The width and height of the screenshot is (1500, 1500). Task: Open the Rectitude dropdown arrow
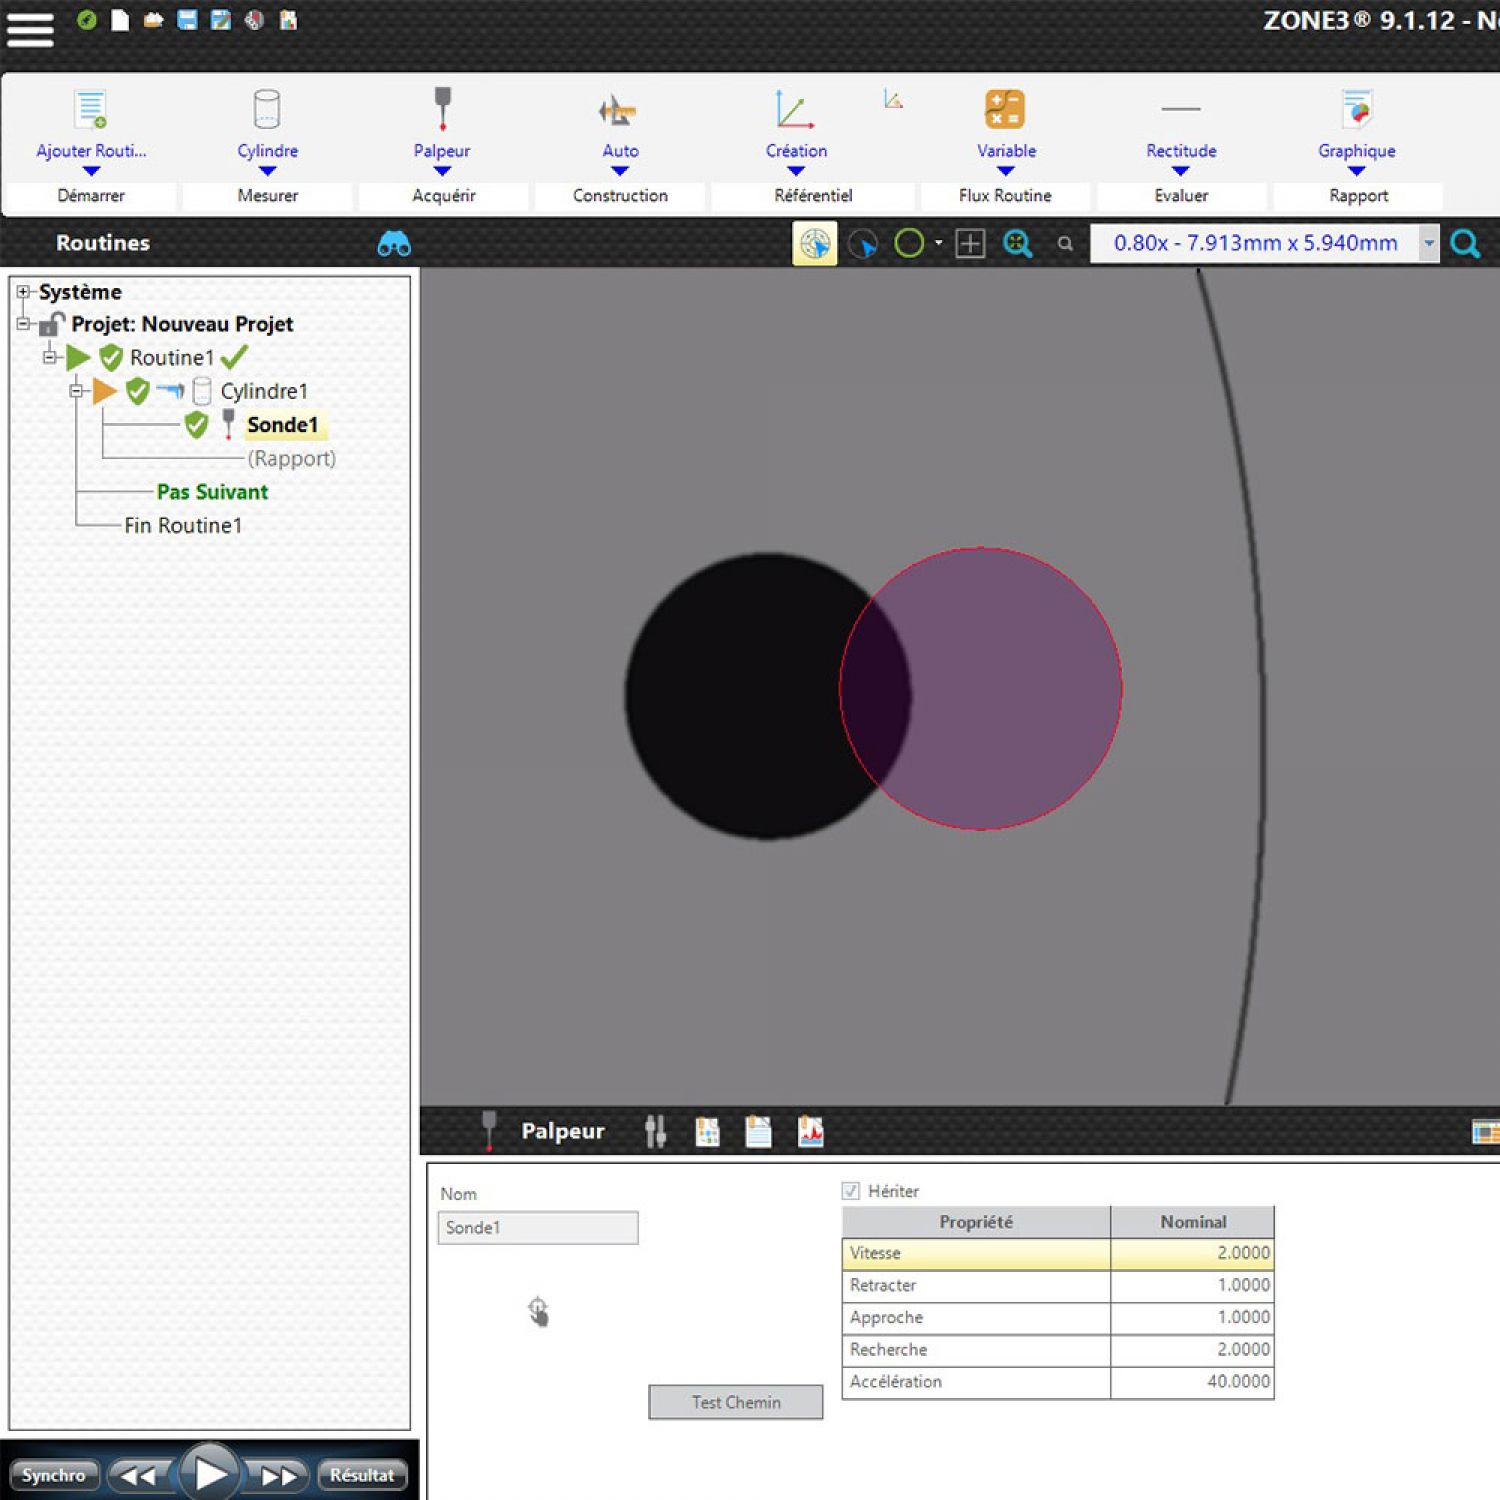tap(1181, 171)
